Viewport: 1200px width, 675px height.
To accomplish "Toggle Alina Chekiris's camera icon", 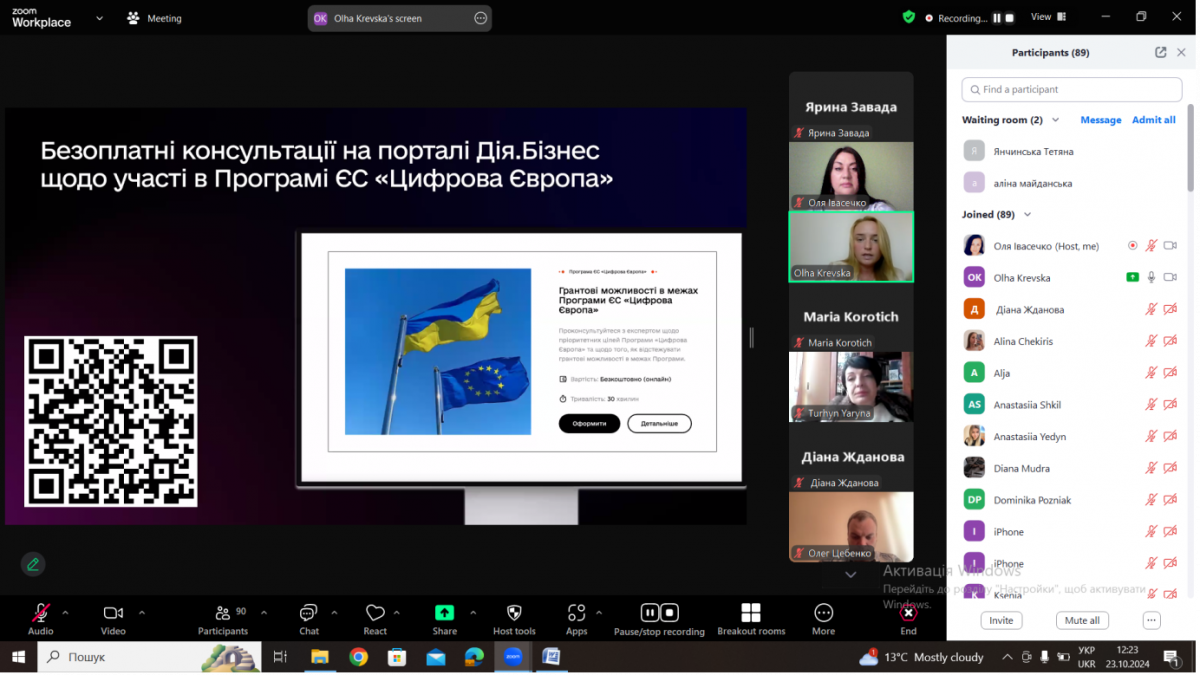I will tap(1171, 340).
